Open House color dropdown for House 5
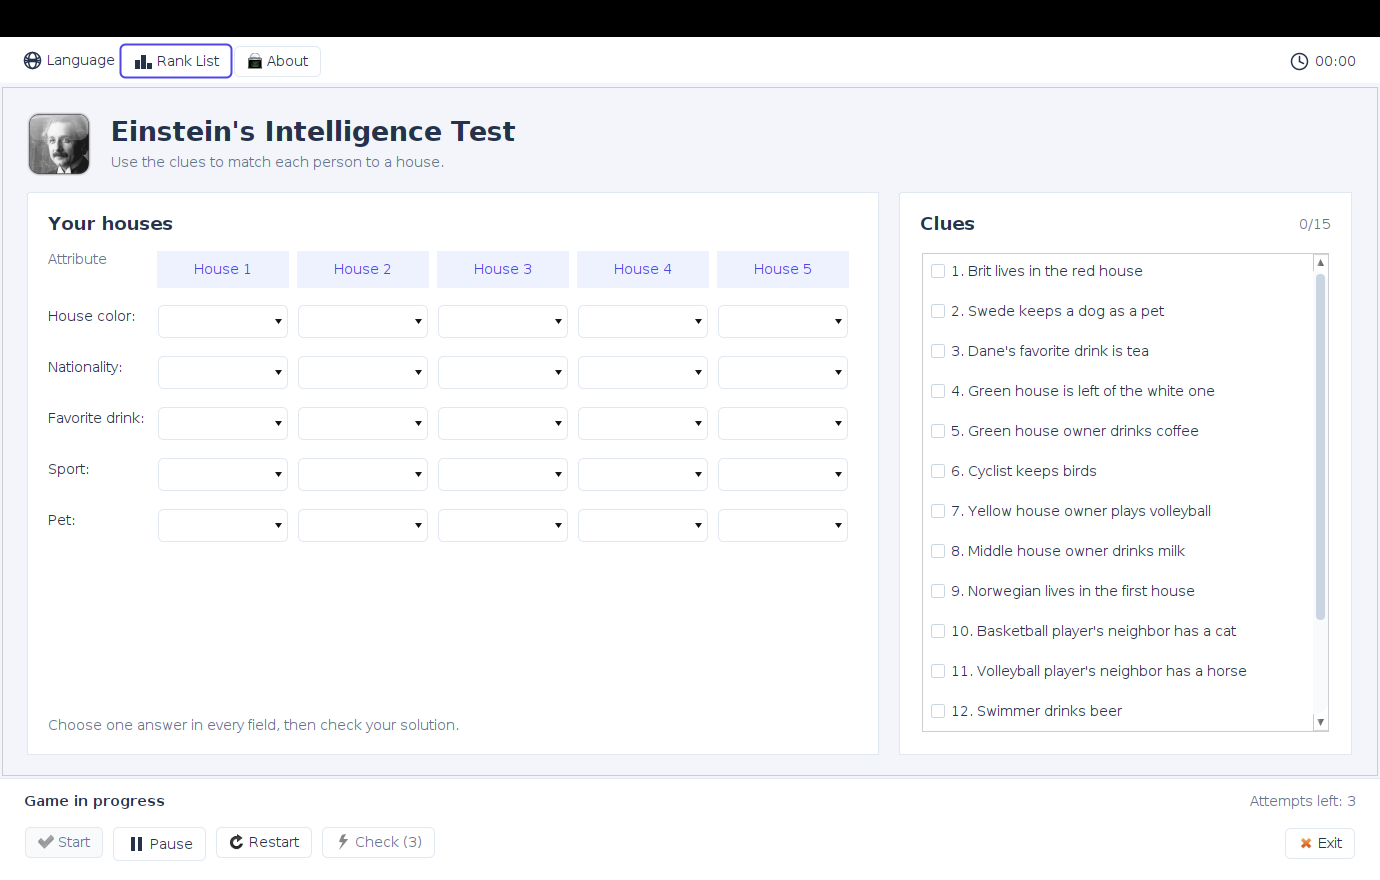 [x=783, y=322]
